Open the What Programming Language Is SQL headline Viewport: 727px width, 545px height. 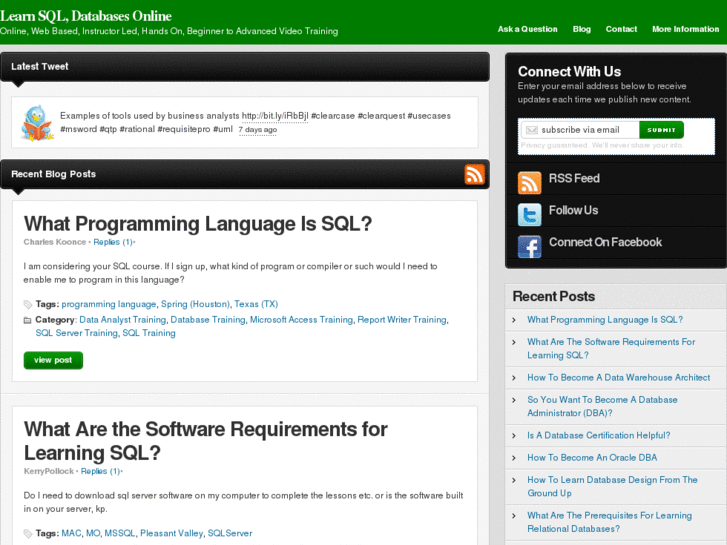[x=198, y=223]
